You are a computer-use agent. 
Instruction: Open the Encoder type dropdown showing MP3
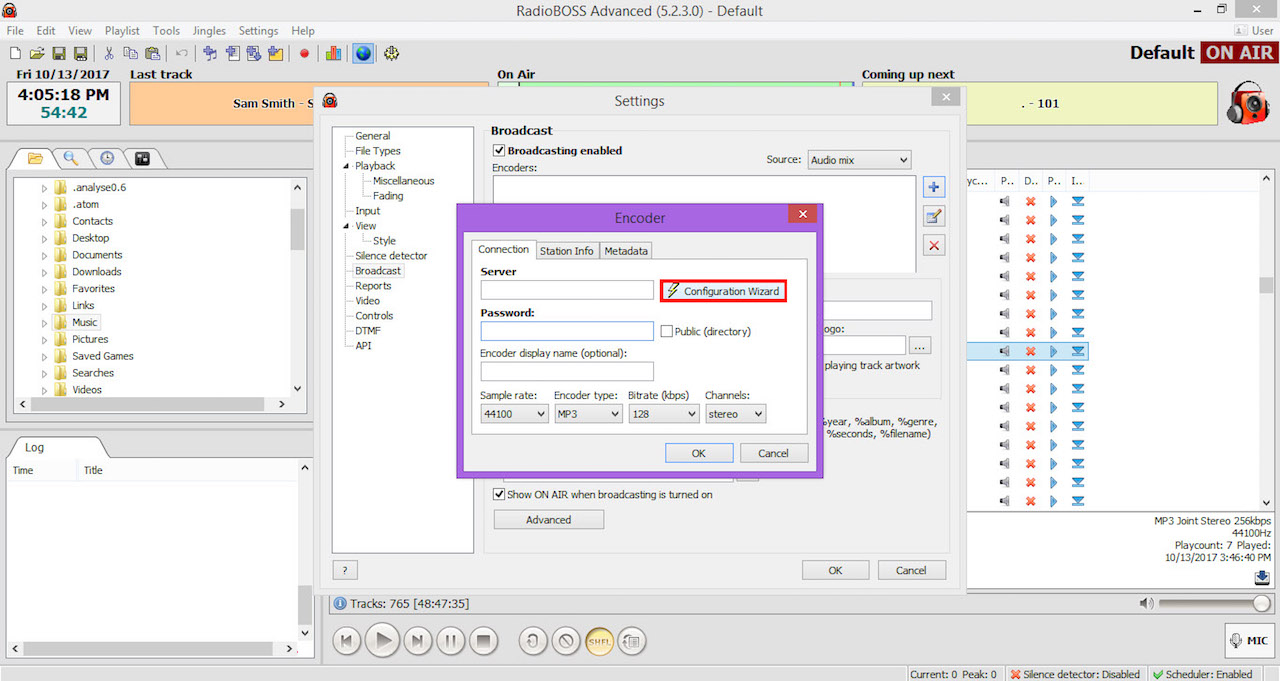(588, 413)
